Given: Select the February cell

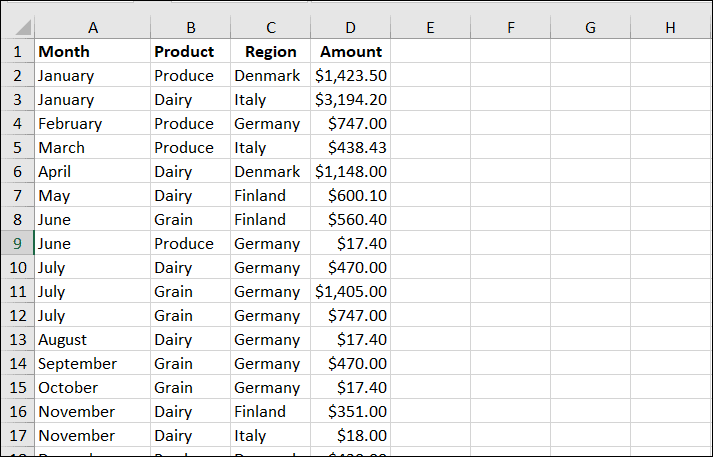Looking at the screenshot, I should (93, 123).
